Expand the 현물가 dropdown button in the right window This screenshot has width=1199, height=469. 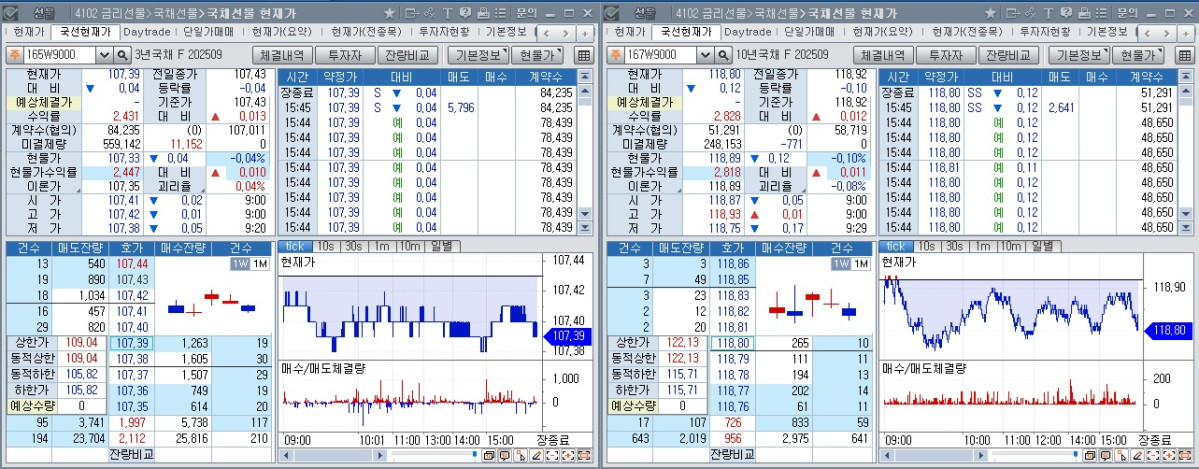[1138, 55]
